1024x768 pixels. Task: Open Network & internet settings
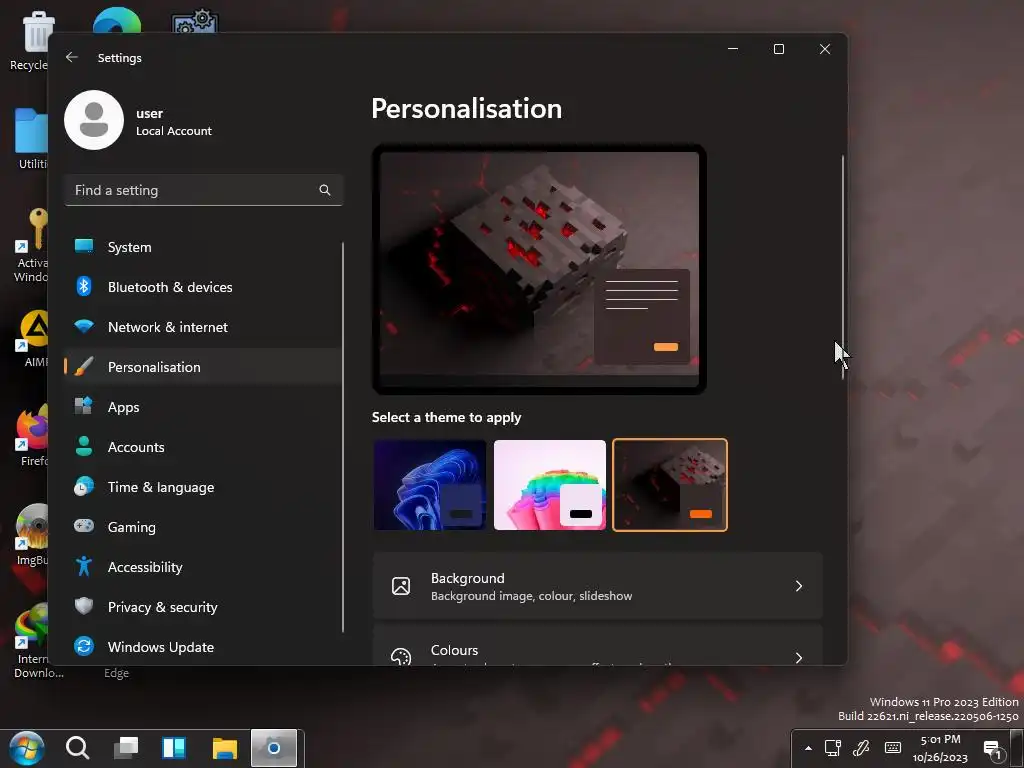pyautogui.click(x=202, y=327)
